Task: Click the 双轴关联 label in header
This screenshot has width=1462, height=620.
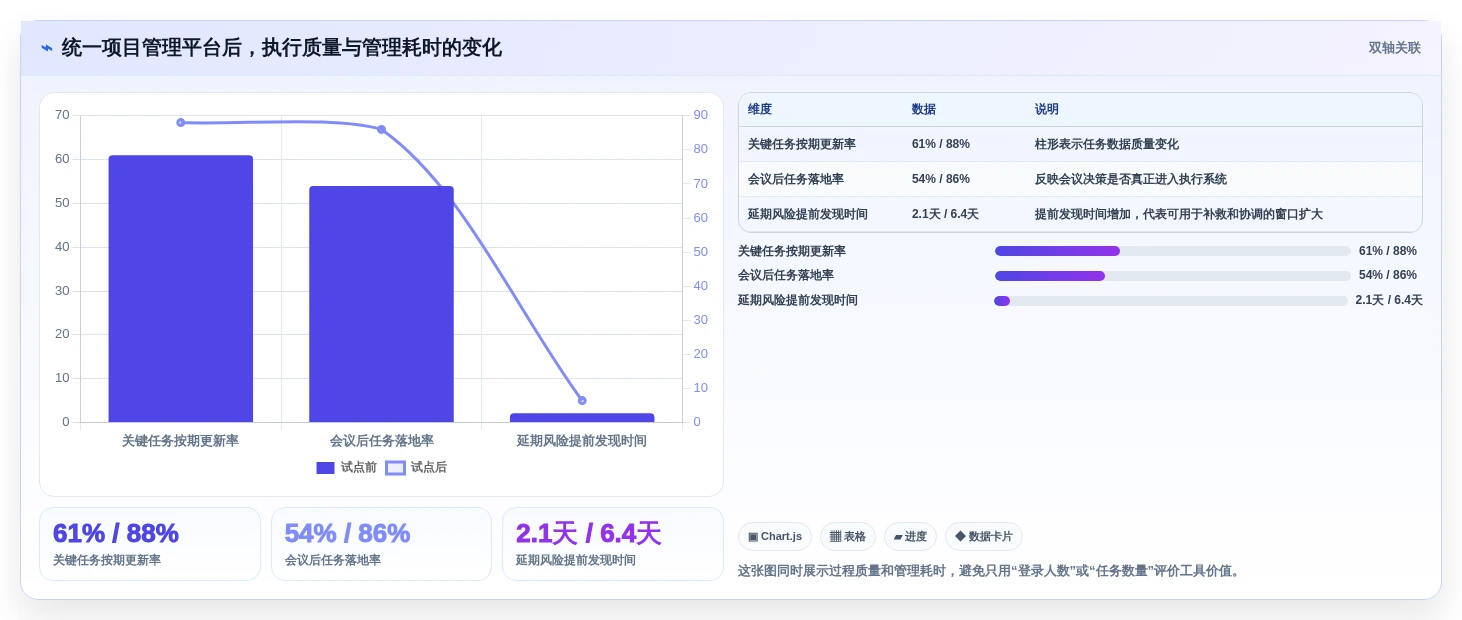Action: (1394, 48)
